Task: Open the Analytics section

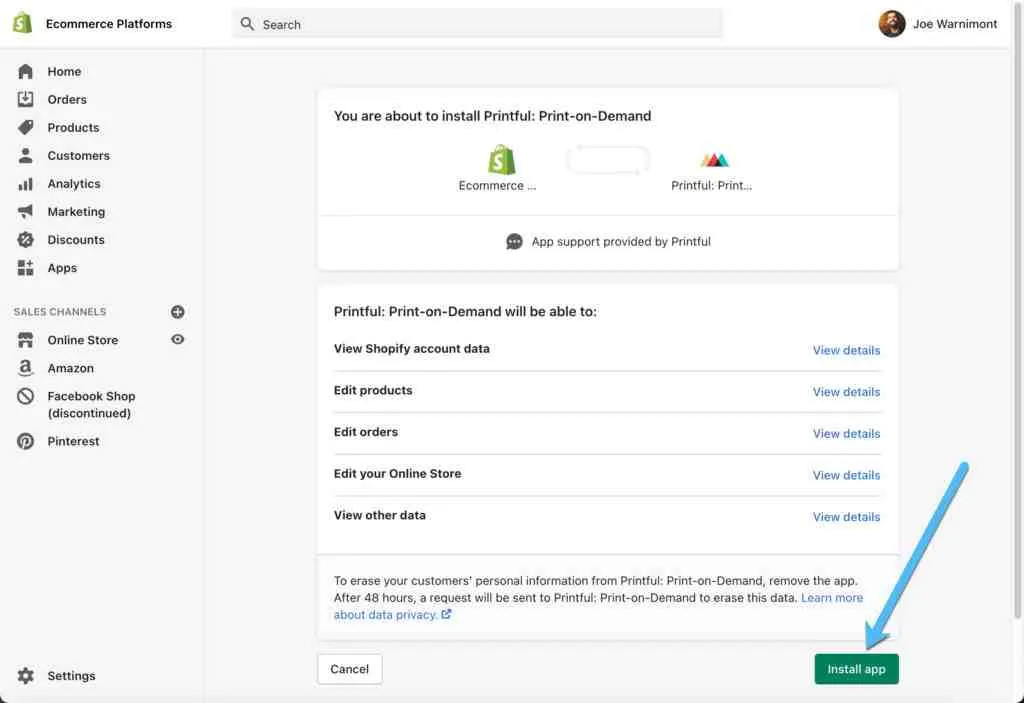Action: 74,184
